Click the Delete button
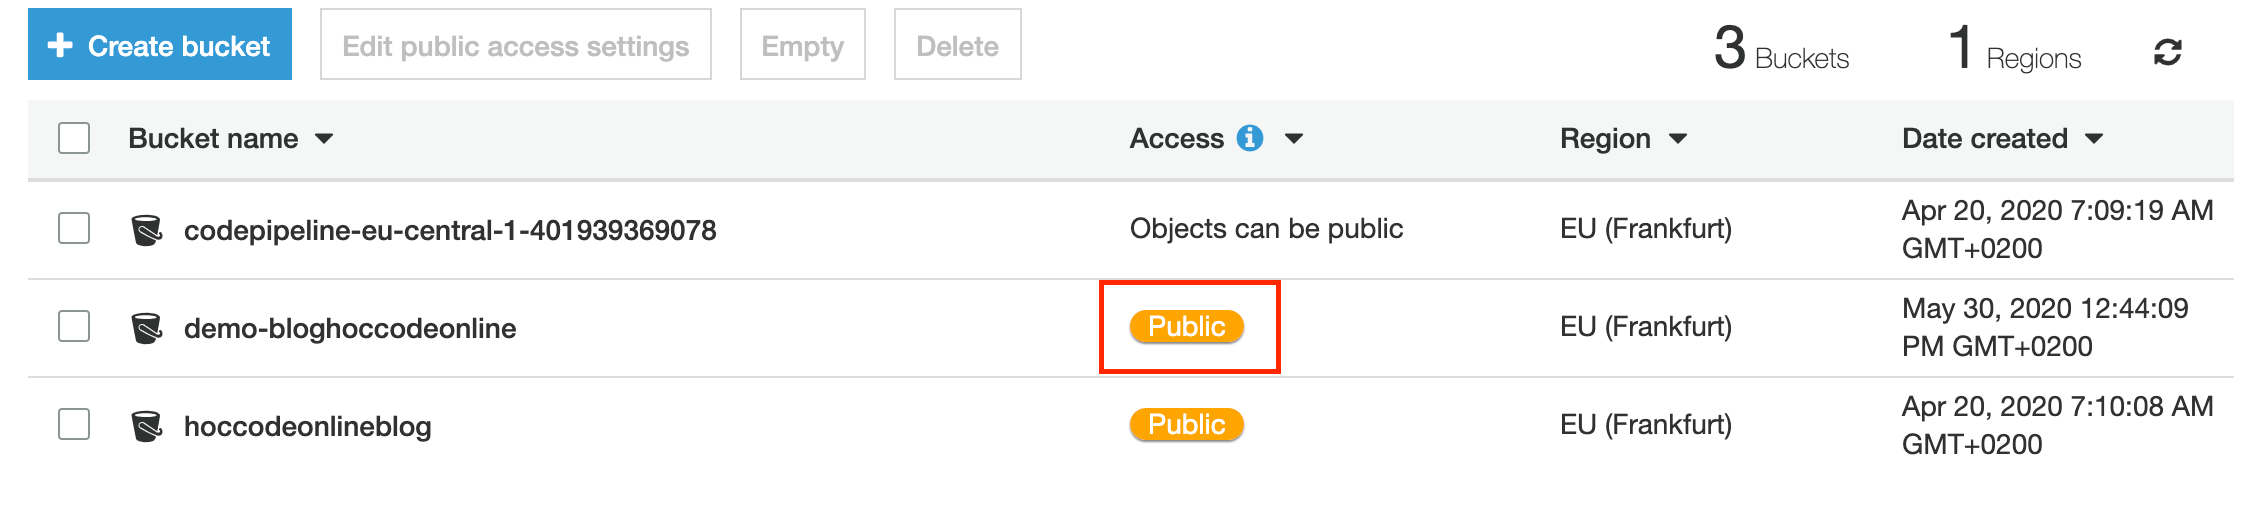 (x=957, y=45)
